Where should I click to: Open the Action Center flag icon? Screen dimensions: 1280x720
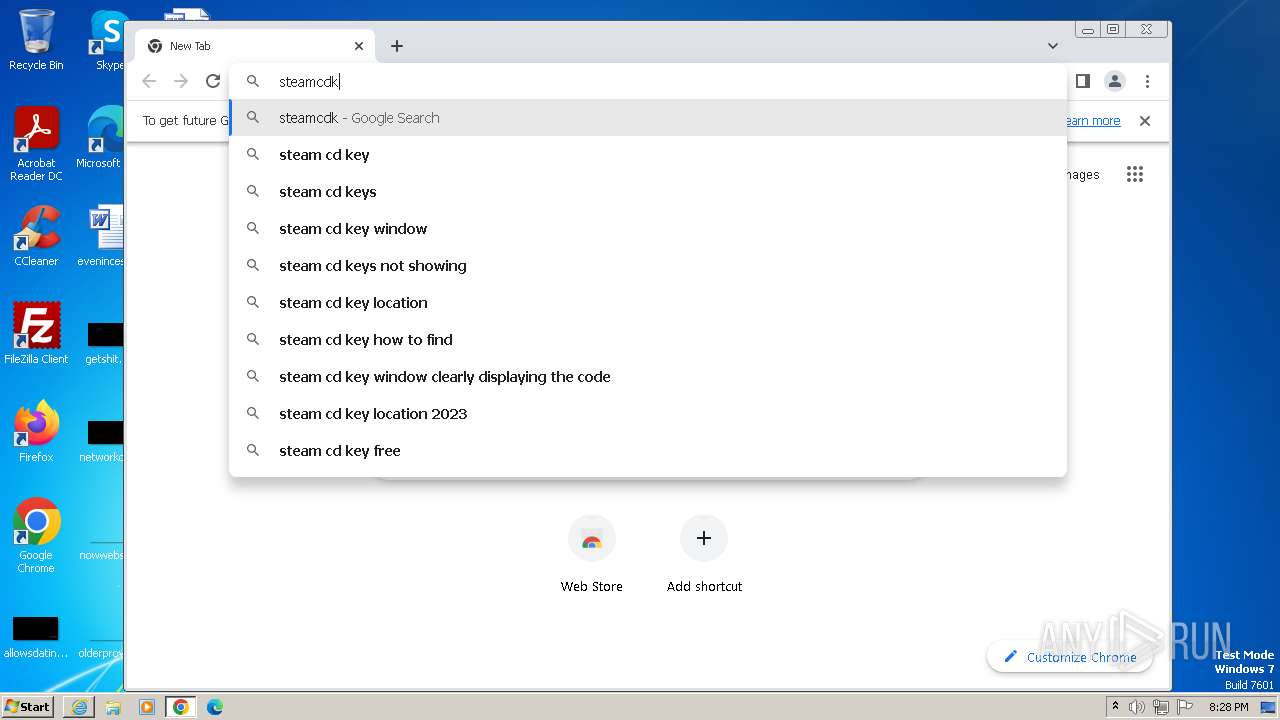click(1184, 707)
